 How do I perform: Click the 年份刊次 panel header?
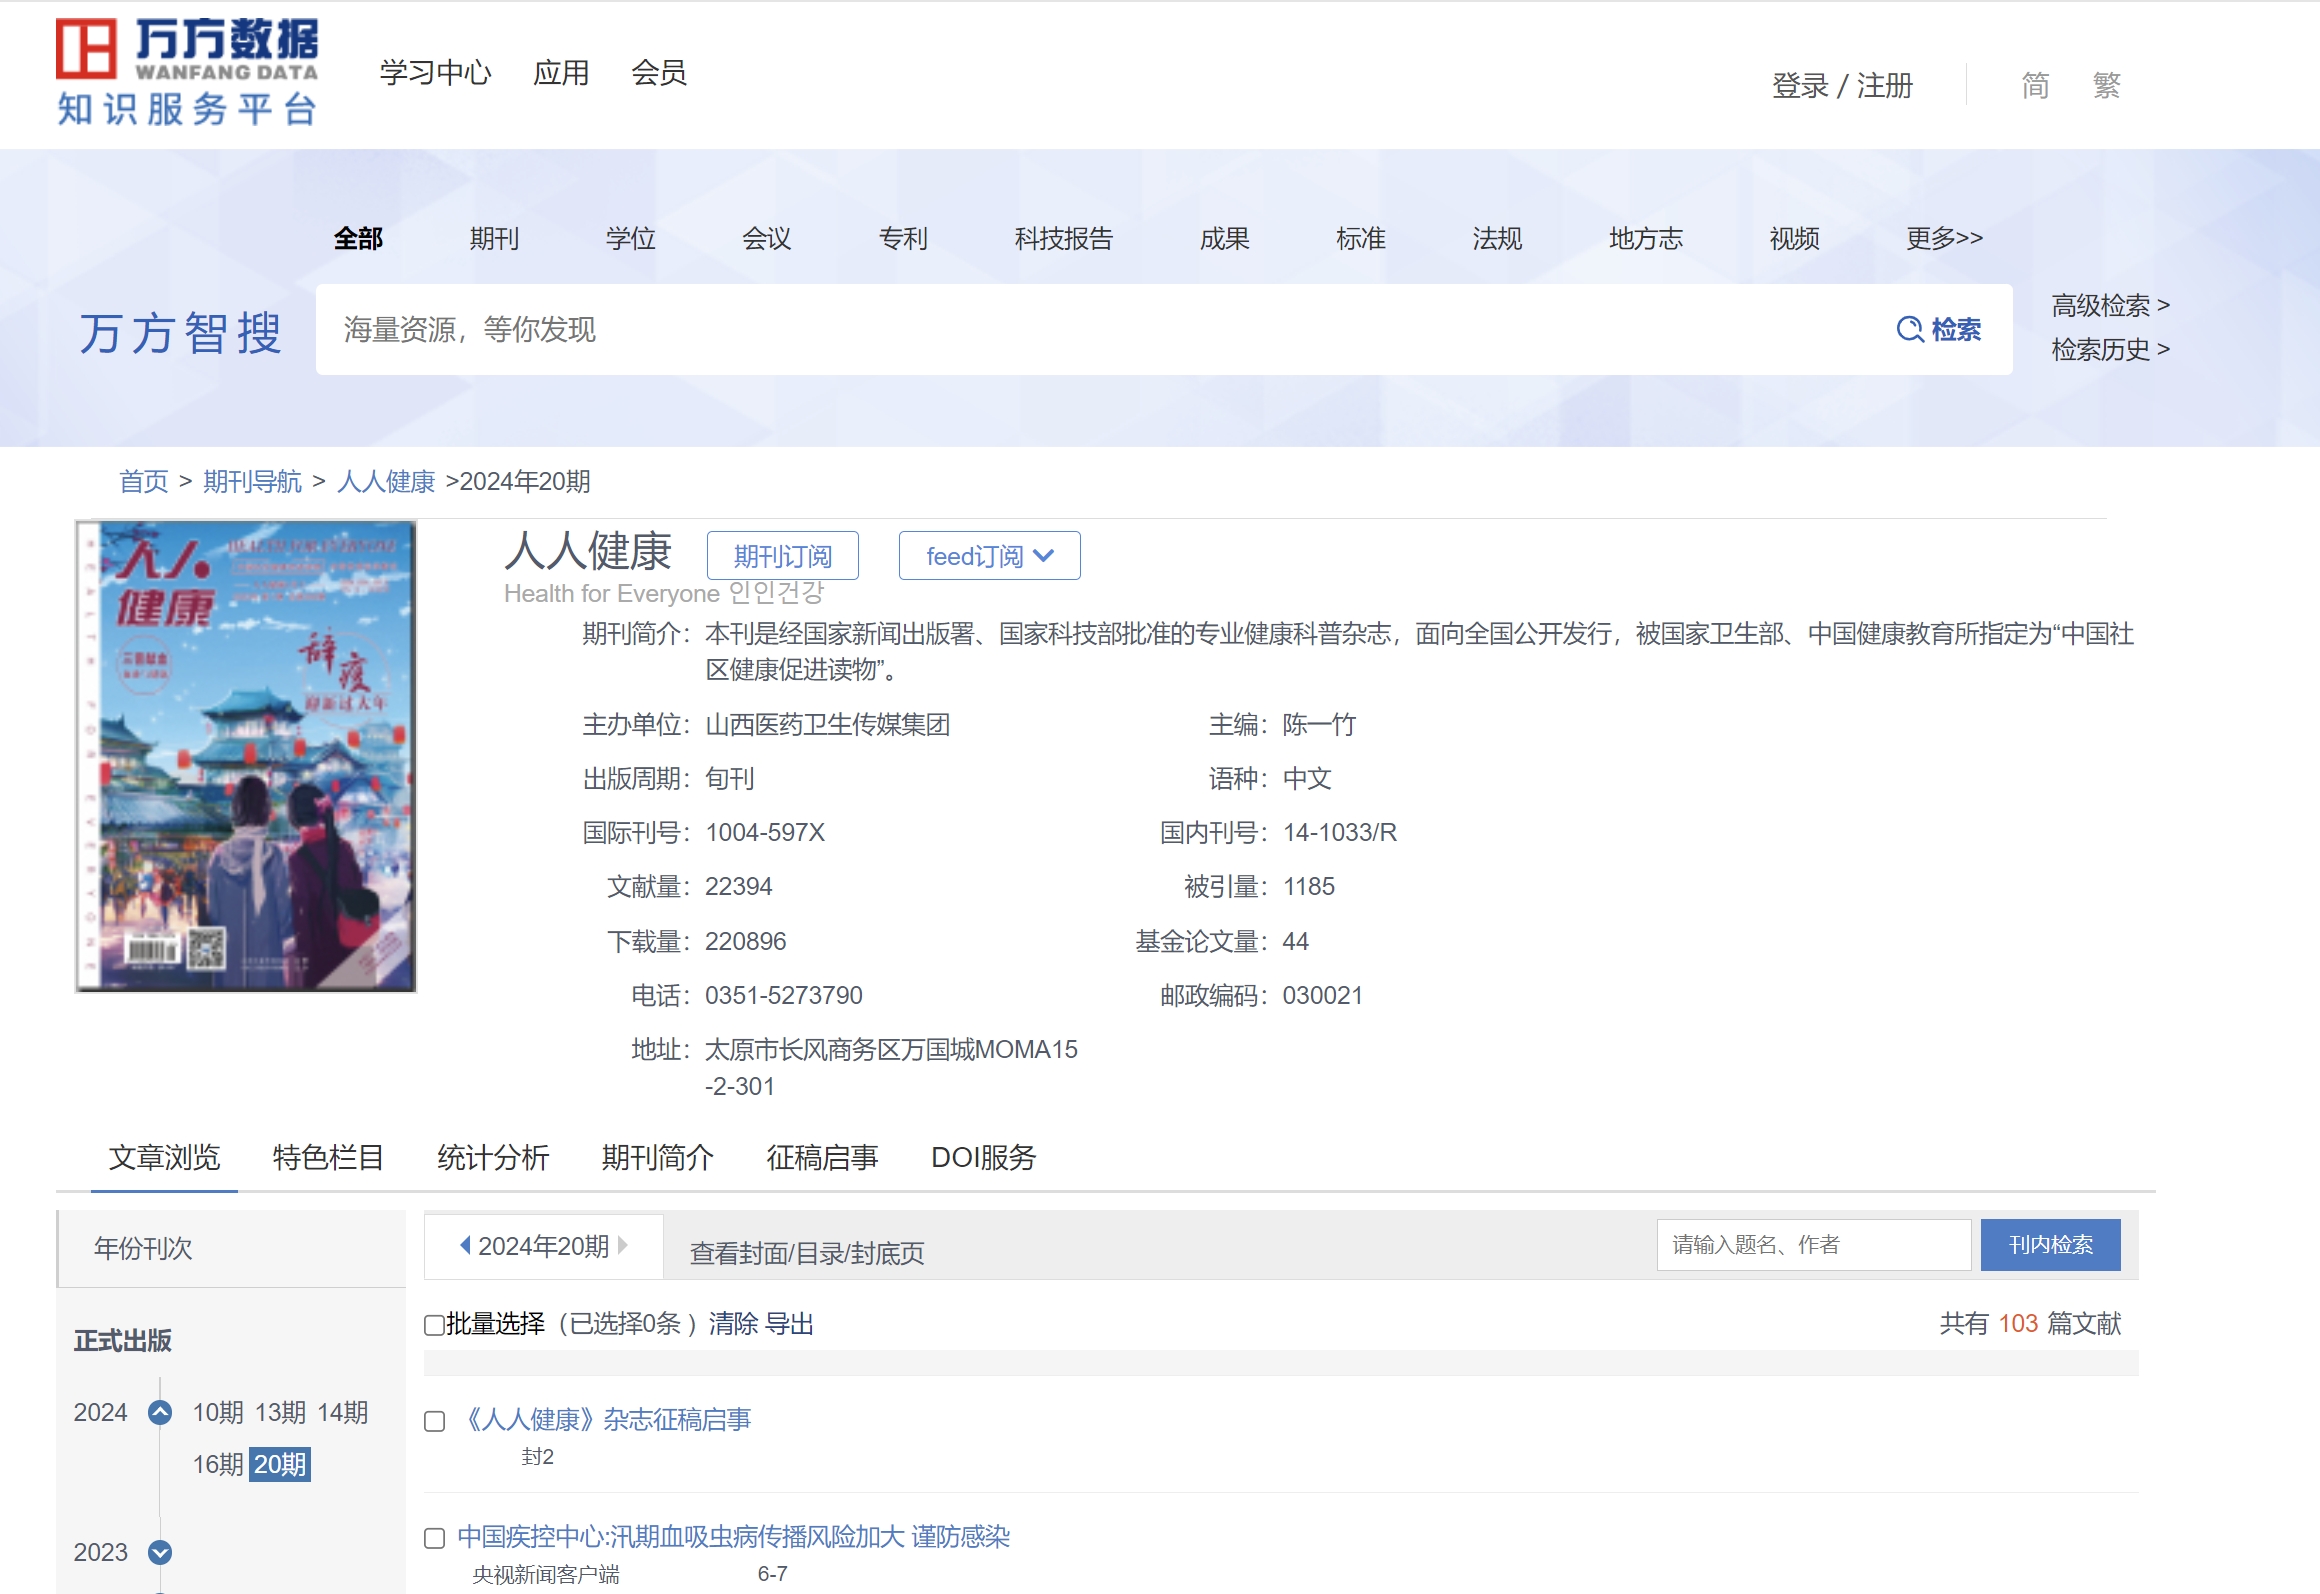tap(232, 1248)
